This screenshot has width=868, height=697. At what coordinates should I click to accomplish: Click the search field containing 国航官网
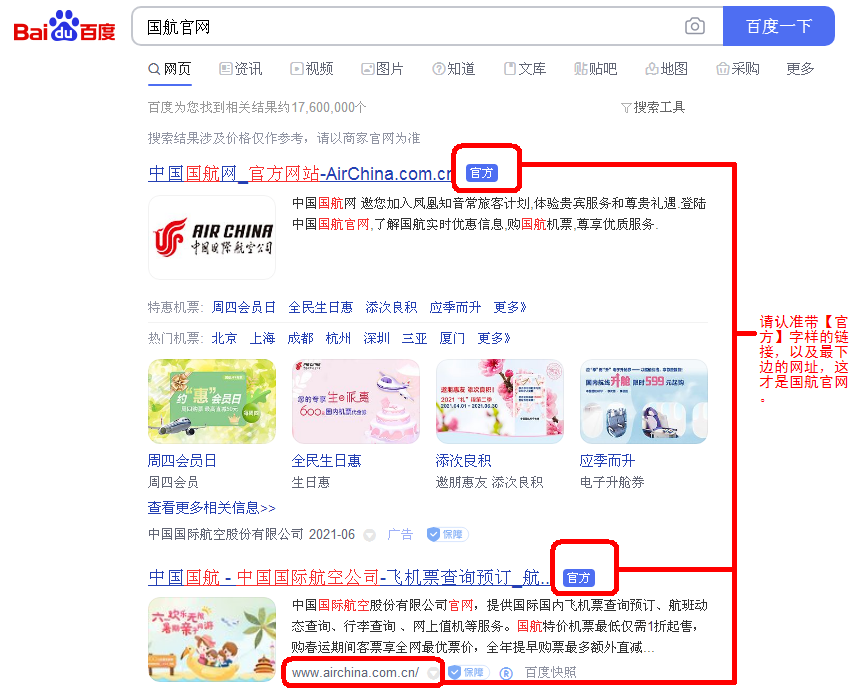point(409,26)
